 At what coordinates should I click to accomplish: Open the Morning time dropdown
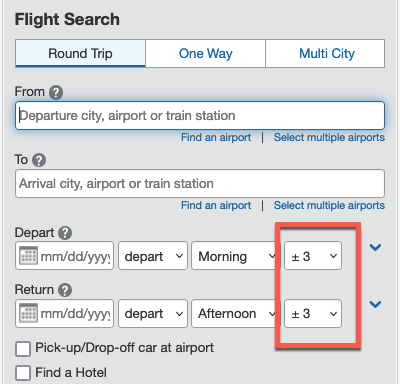(235, 256)
